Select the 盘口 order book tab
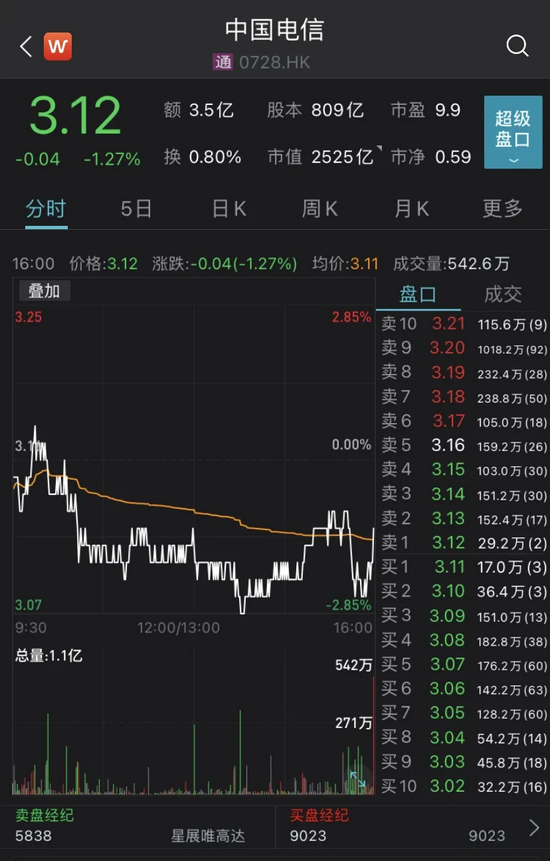This screenshot has width=550, height=861. [418, 295]
